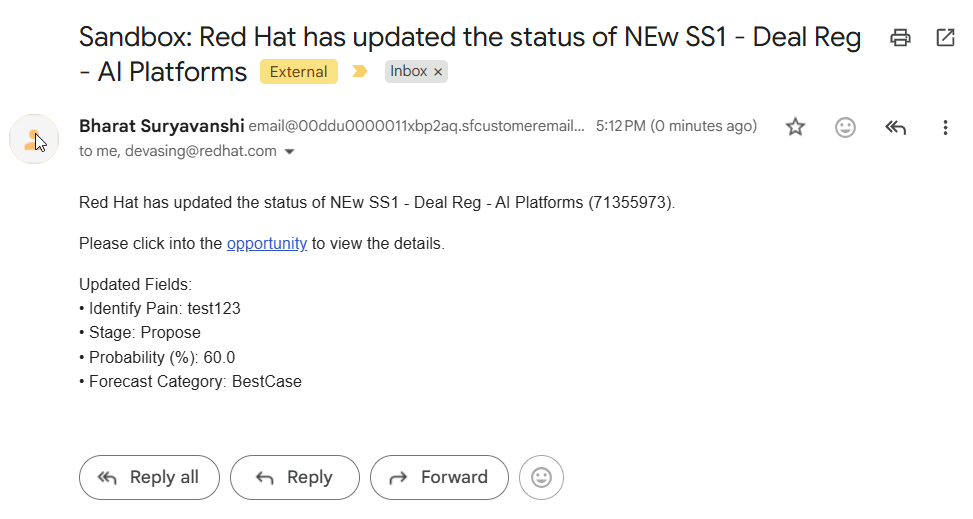Image resolution: width=973 pixels, height=519 pixels.
Task: Click the External label tag
Action: coord(298,71)
